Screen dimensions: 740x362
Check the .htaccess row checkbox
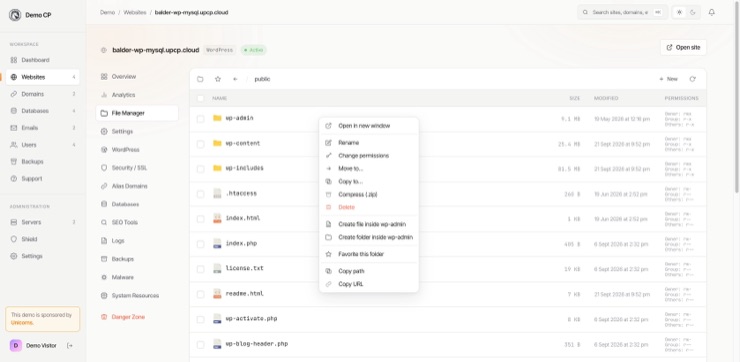tap(201, 194)
